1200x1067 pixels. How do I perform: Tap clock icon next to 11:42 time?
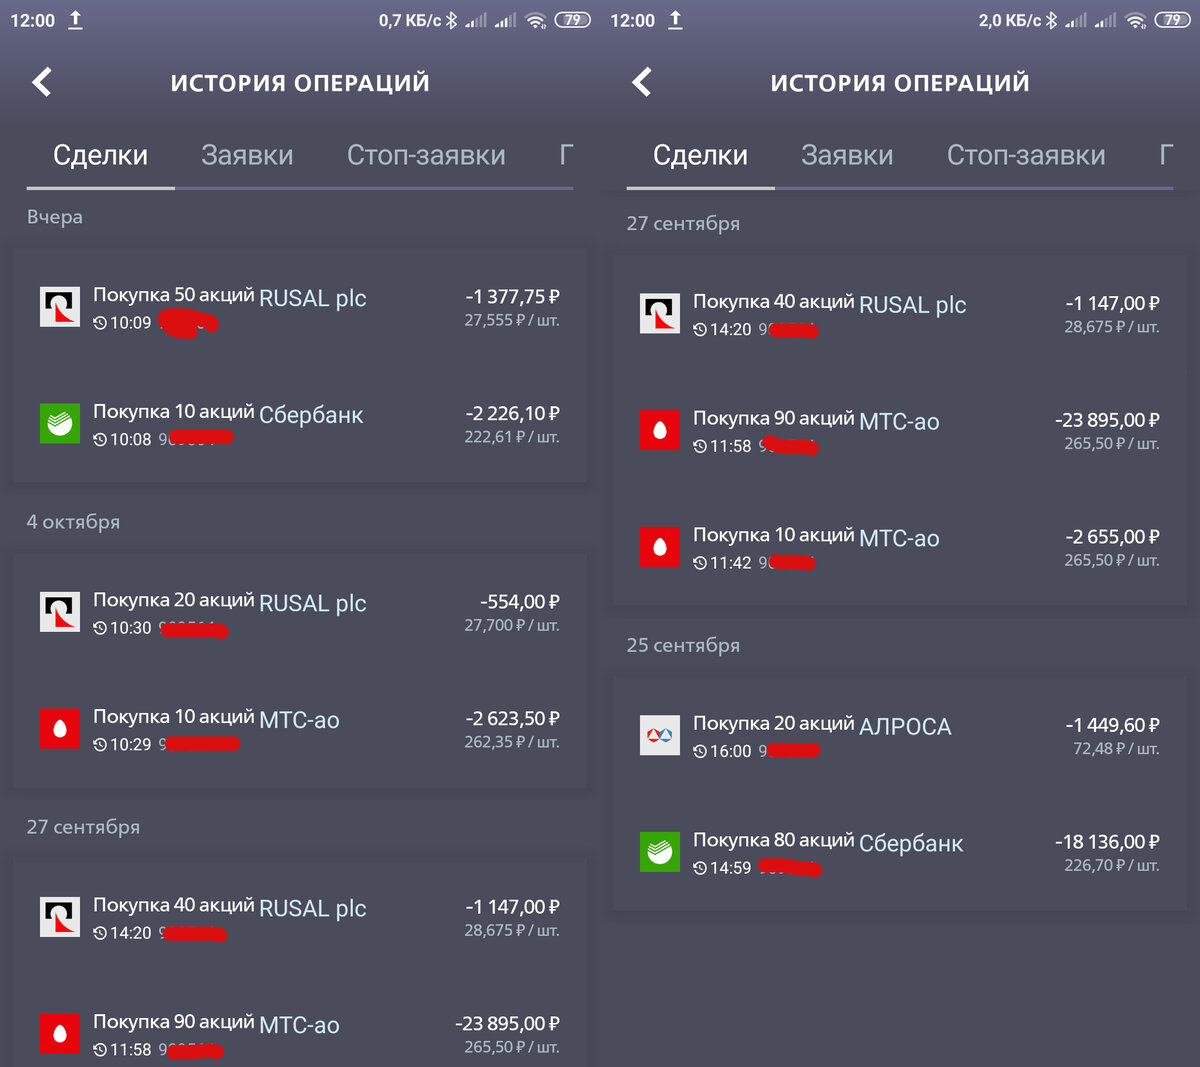[700, 563]
